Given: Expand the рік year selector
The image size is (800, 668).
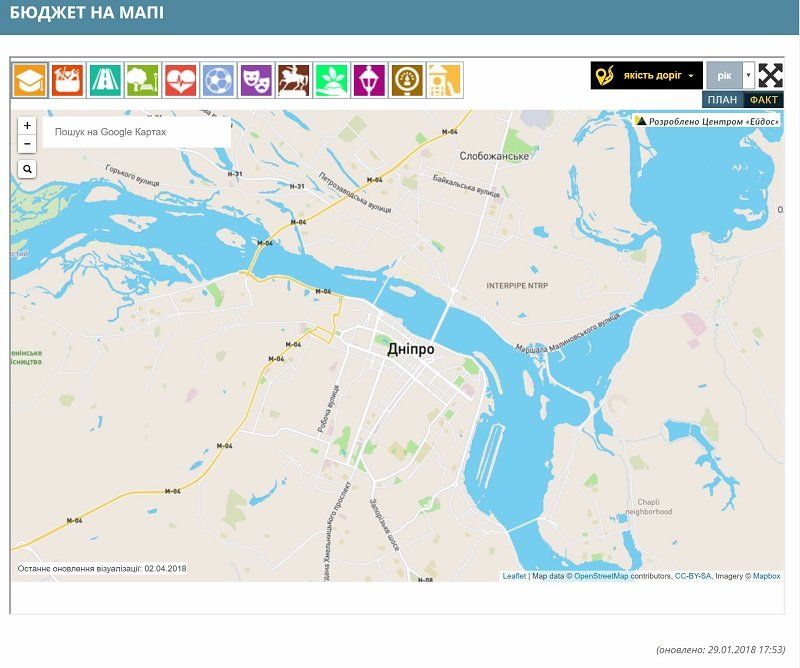Looking at the screenshot, I should click(748, 76).
